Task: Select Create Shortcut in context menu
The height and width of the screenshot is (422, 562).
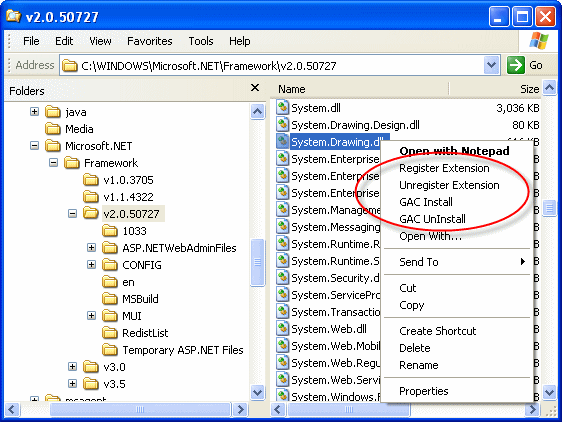Action: pos(457,331)
